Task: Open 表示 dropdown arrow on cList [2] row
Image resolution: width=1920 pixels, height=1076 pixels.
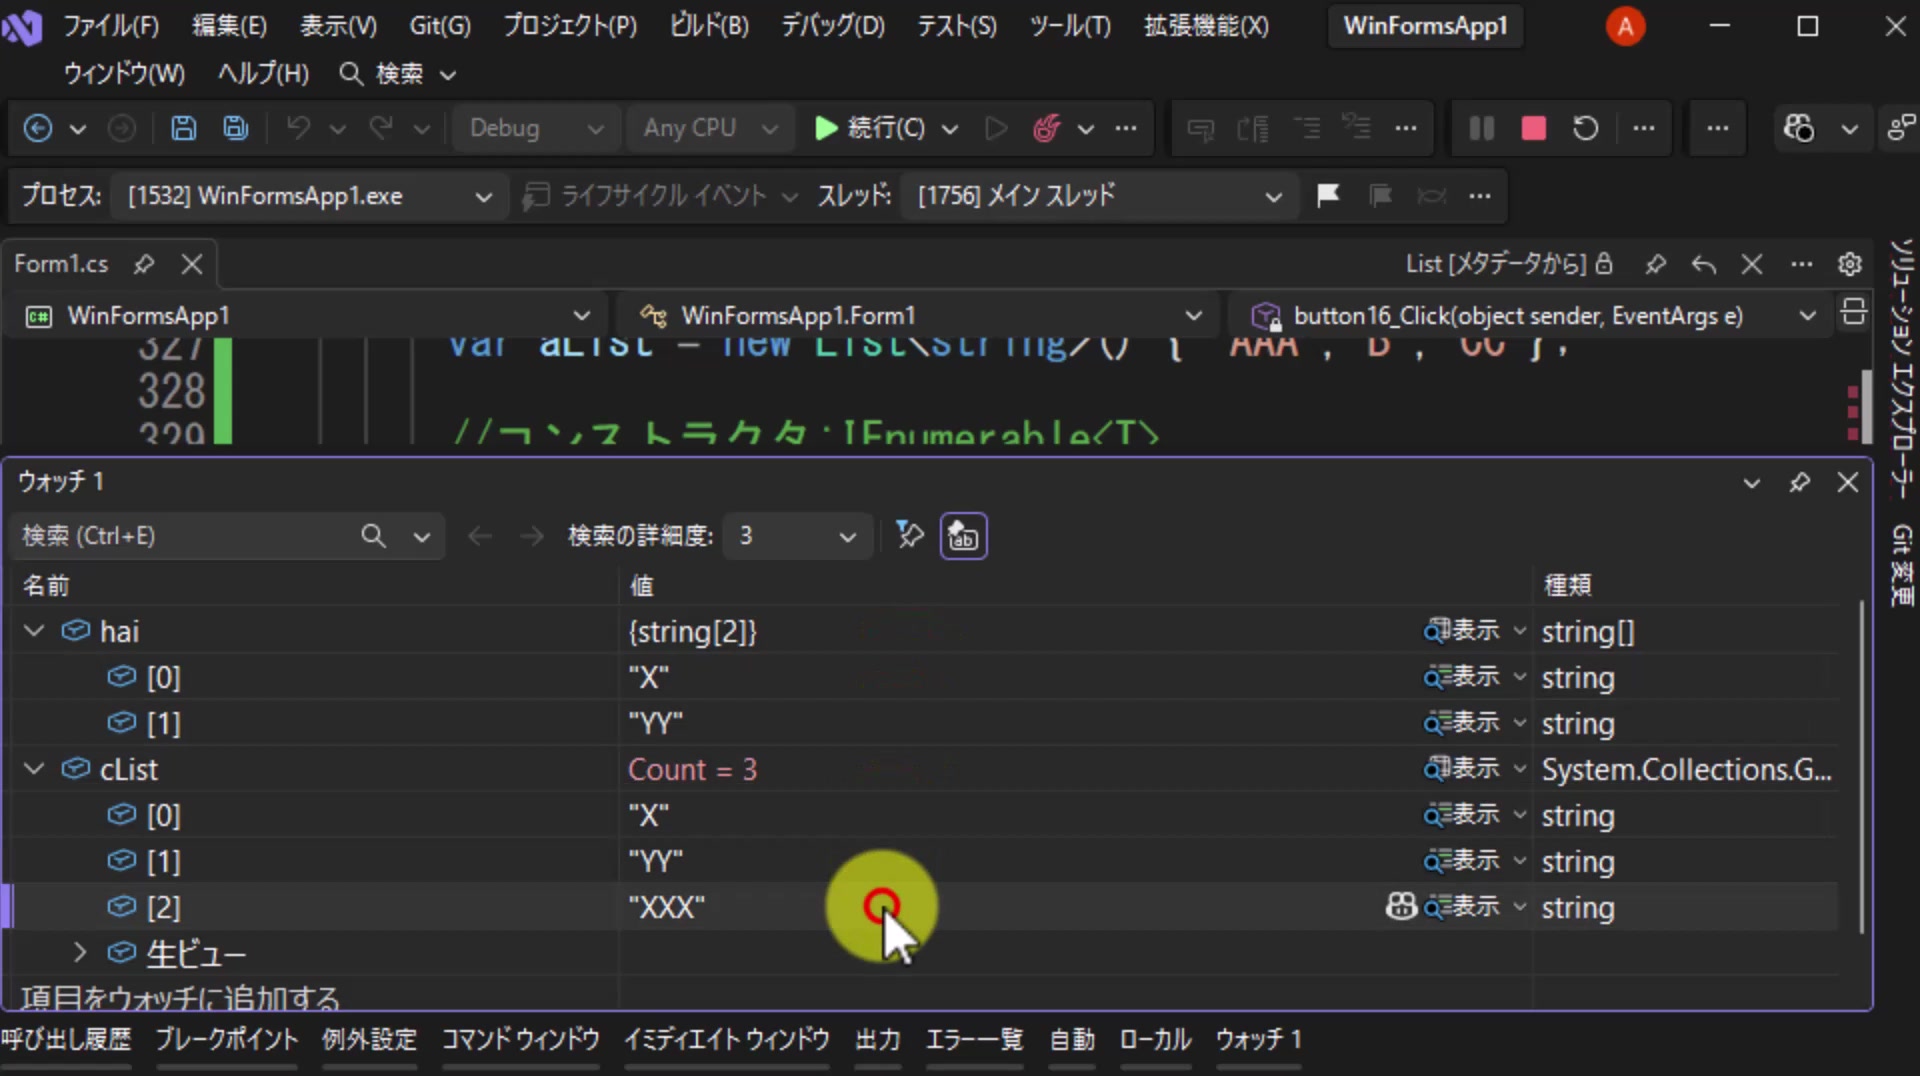Action: click(x=1520, y=907)
